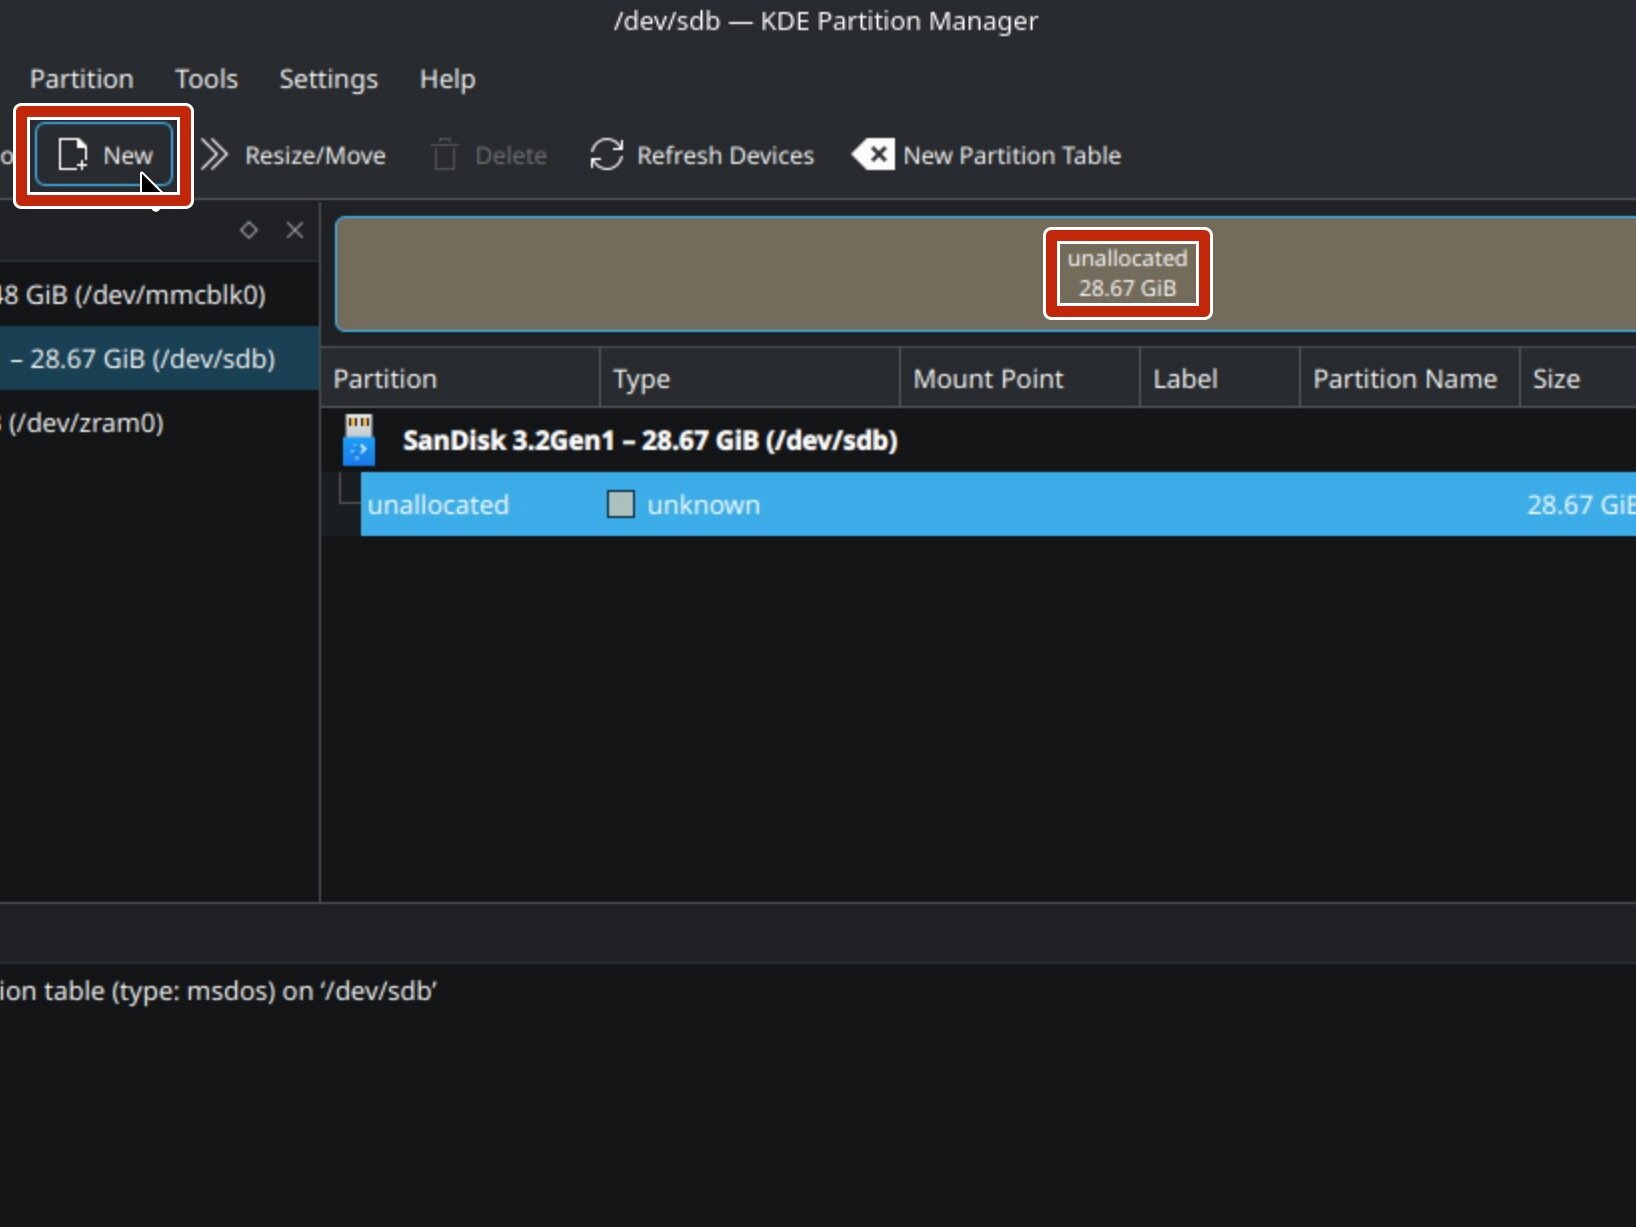1636x1227 pixels.
Task: Click the Refresh Devices icon
Action: (x=607, y=155)
